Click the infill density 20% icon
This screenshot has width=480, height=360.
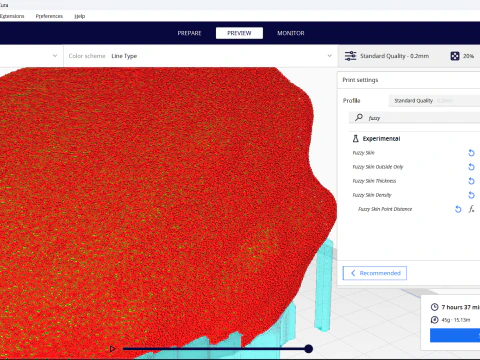click(x=455, y=56)
